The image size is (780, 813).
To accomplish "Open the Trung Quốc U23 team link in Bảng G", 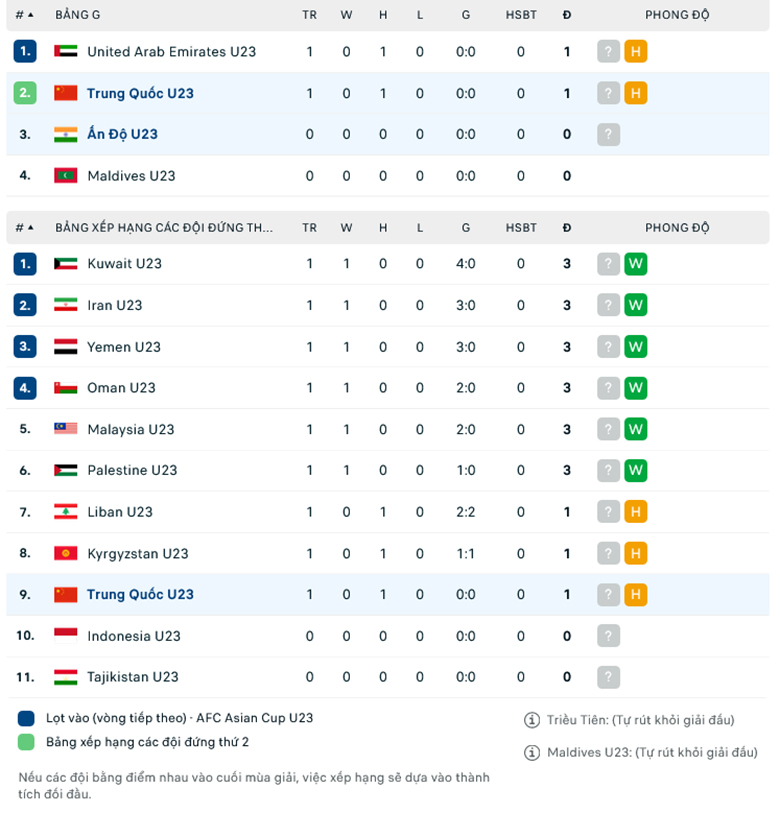I will click(x=140, y=93).
